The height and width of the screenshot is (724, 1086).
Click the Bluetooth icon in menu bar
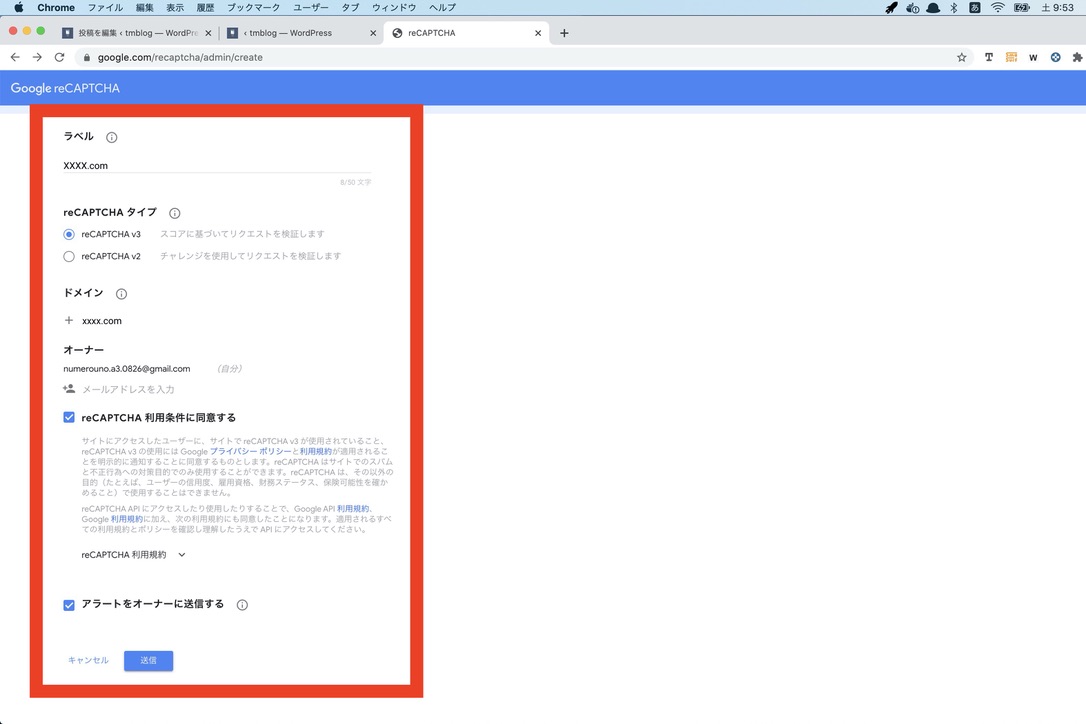tap(953, 8)
